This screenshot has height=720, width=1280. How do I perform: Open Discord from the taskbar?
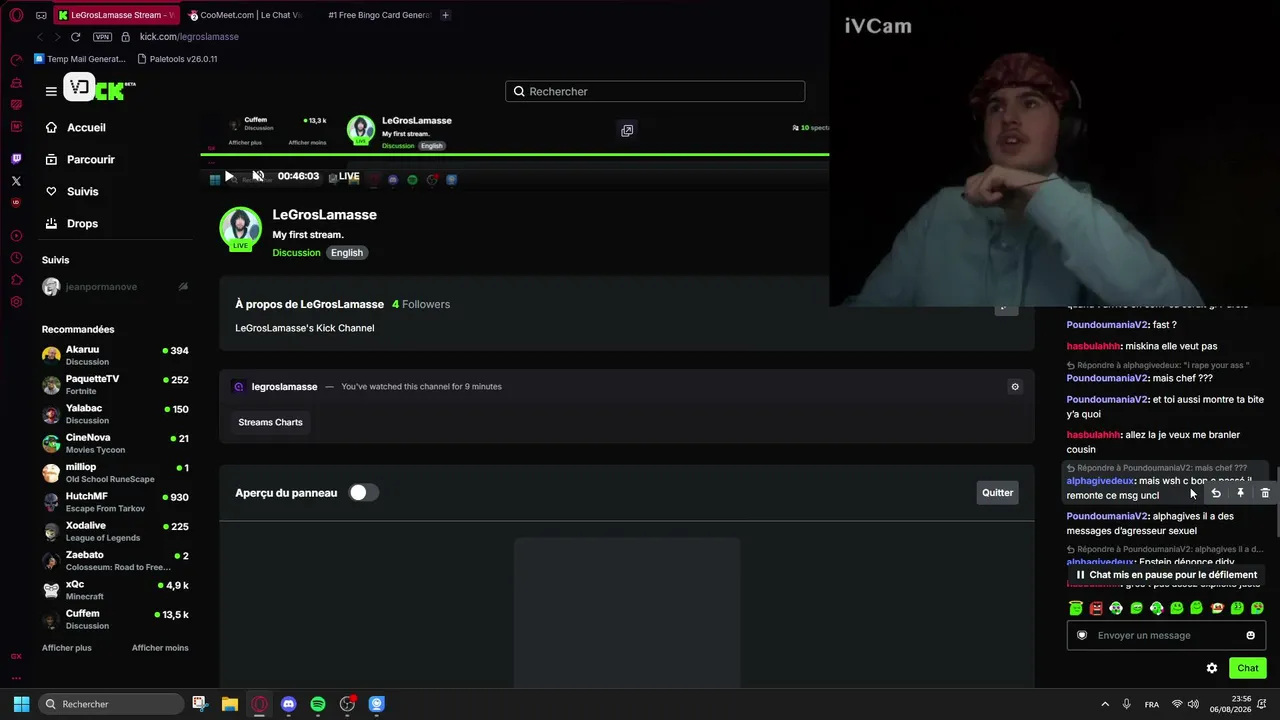pyautogui.click(x=289, y=704)
